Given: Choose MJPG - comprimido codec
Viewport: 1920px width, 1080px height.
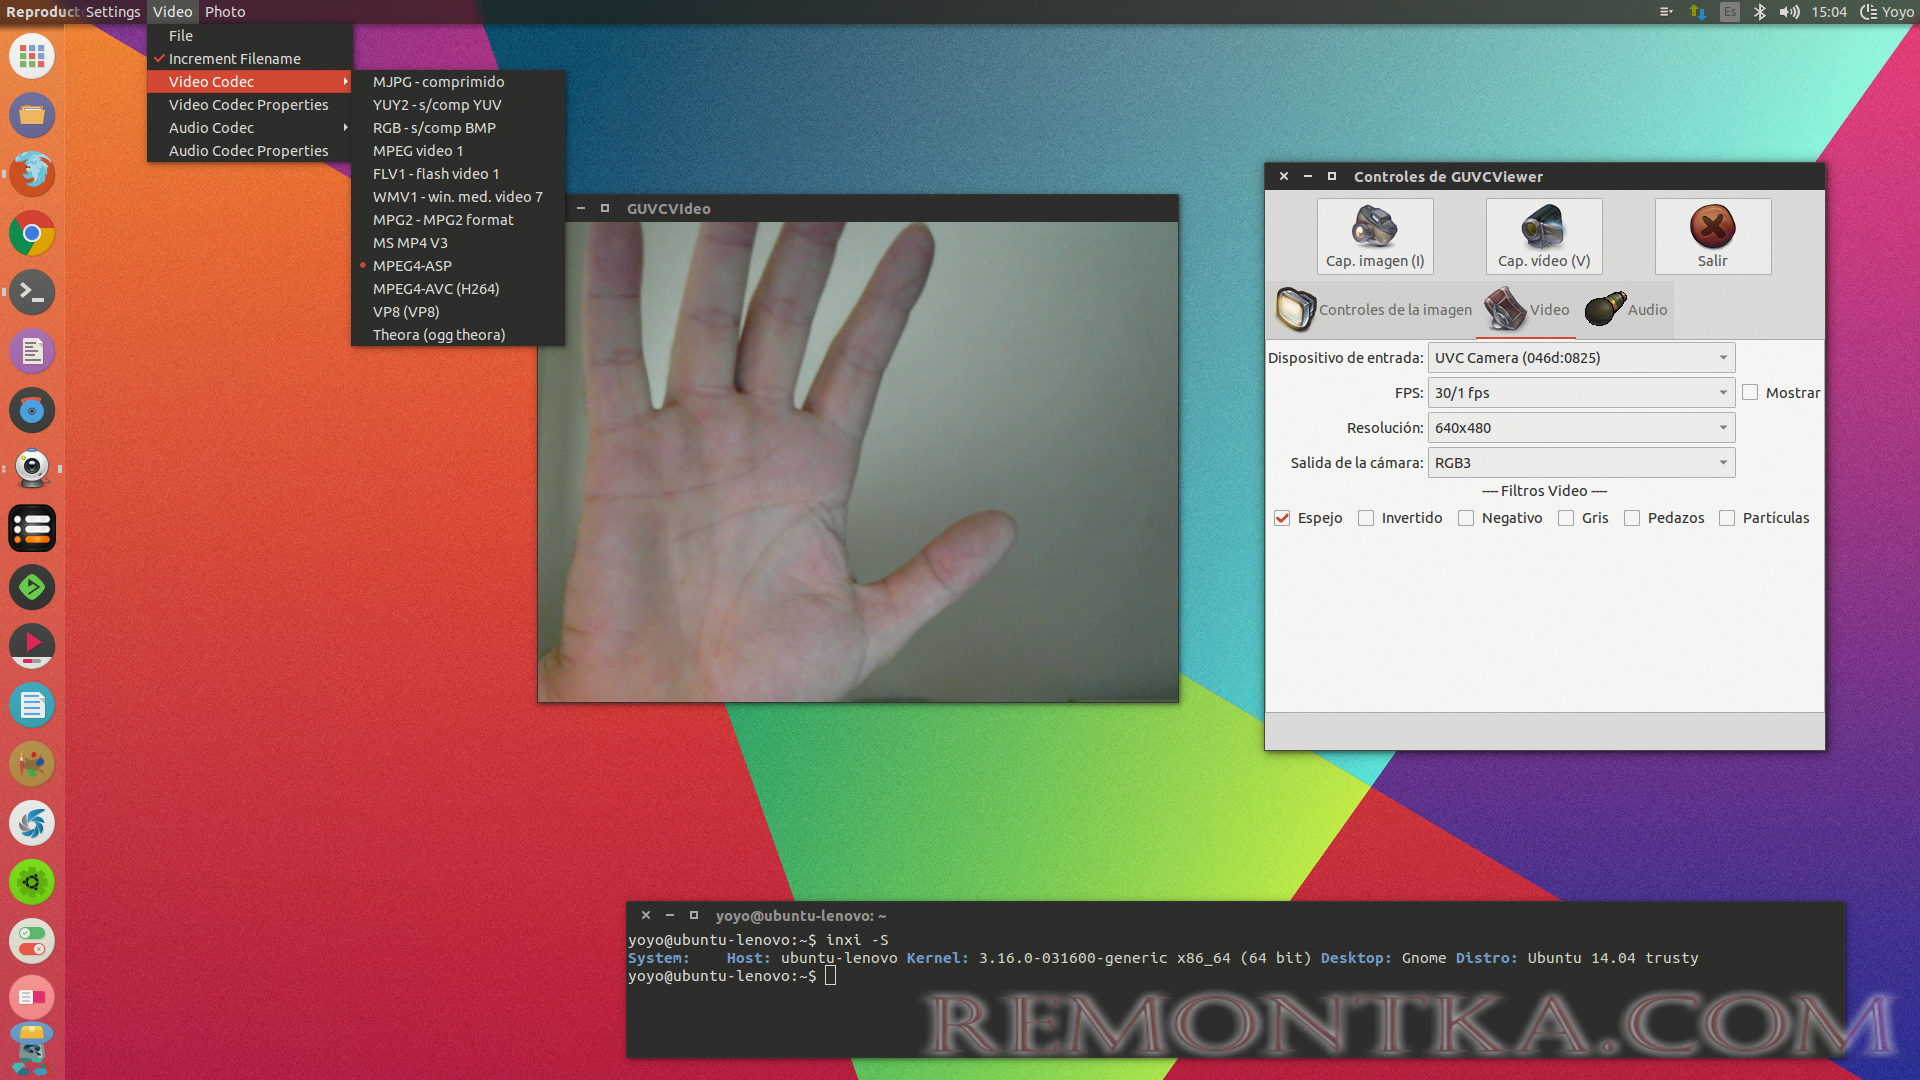Looking at the screenshot, I should [458, 82].
